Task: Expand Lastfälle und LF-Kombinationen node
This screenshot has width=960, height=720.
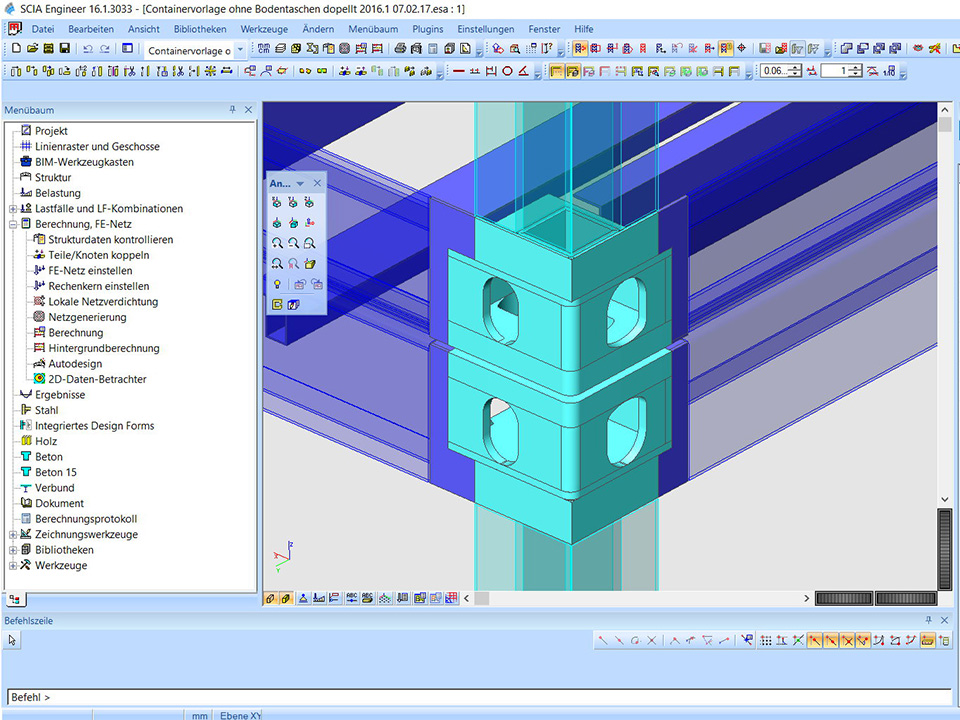Action: click(13, 209)
